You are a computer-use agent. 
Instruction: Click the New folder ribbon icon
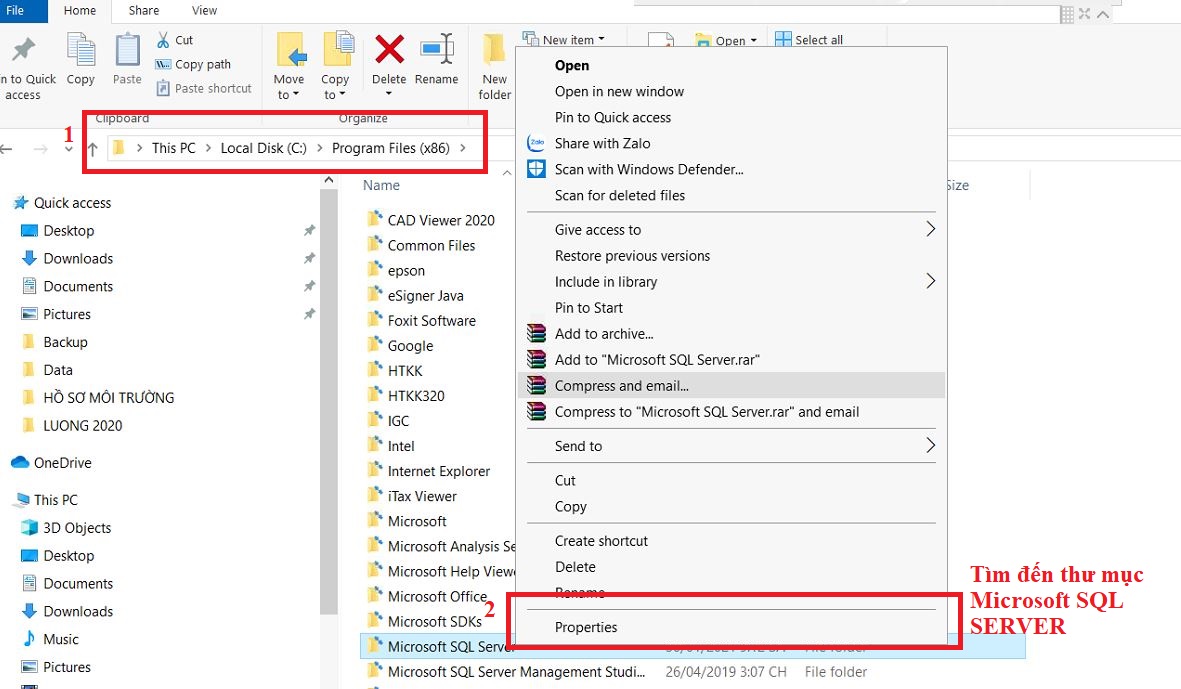pyautogui.click(x=494, y=50)
